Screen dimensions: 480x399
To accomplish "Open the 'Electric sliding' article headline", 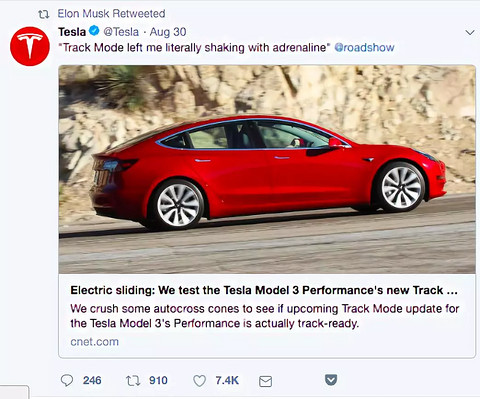I will (x=264, y=290).
